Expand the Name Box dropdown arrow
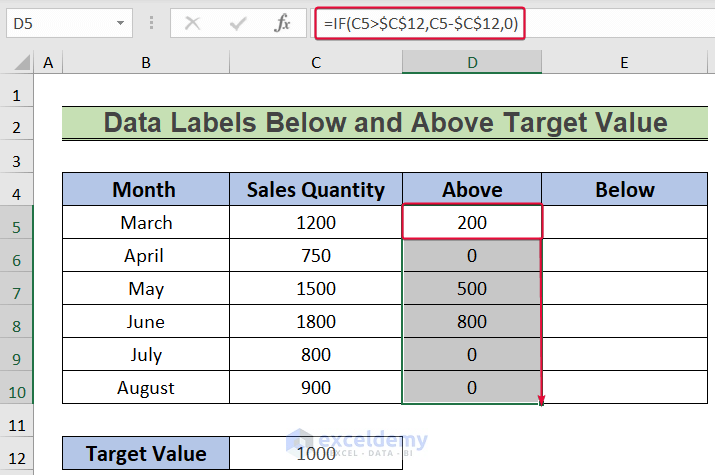Screen dimensions: 715x475 pyautogui.click(x=121, y=22)
